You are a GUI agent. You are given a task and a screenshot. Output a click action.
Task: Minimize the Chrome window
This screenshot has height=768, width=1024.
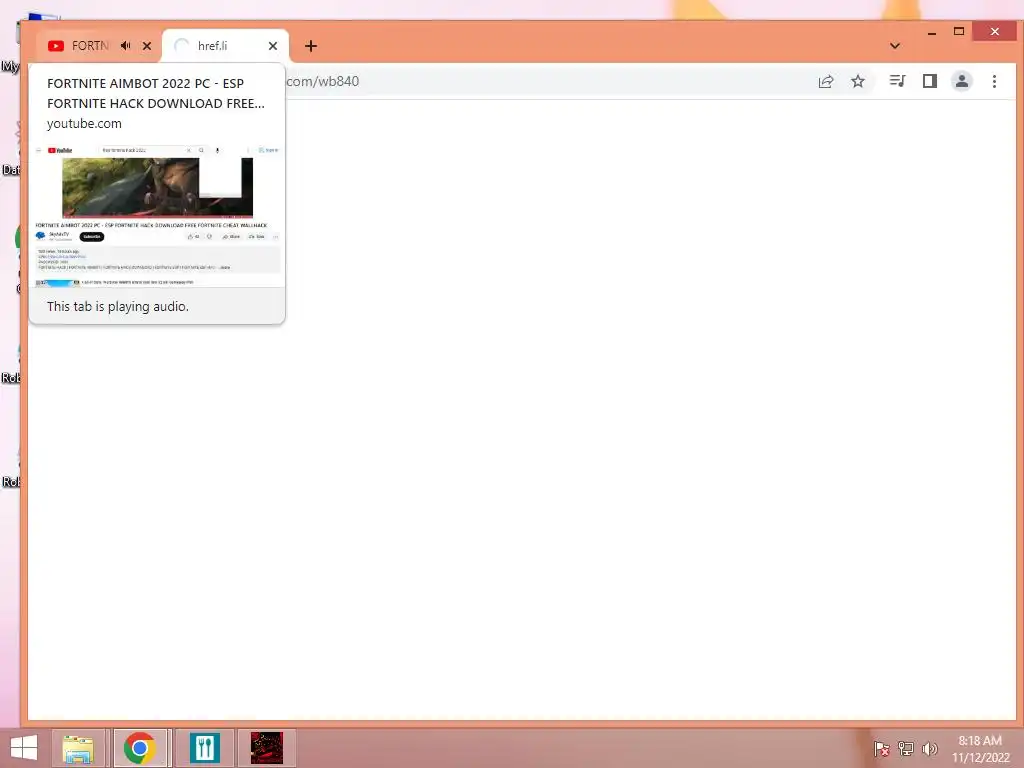click(932, 32)
